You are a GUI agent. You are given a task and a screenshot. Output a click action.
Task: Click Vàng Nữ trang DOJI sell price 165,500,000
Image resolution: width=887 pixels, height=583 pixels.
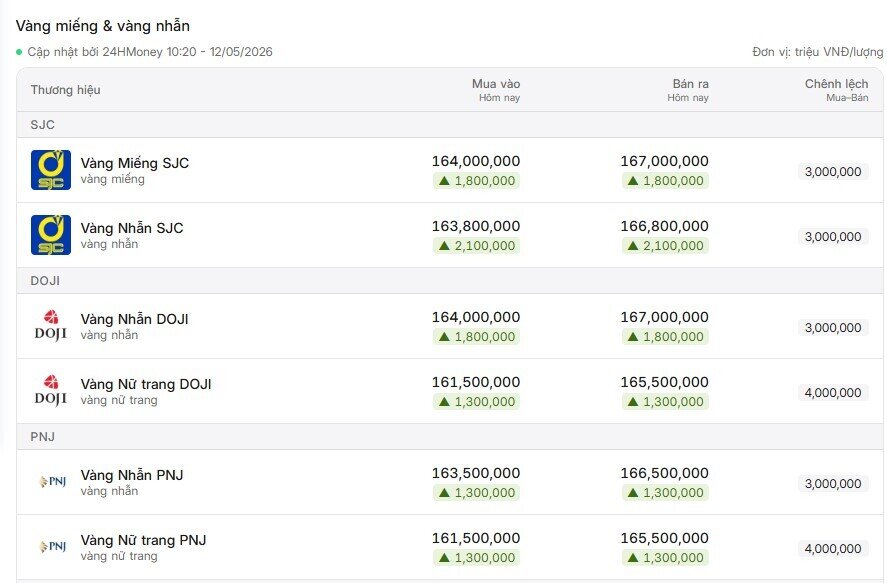665,382
